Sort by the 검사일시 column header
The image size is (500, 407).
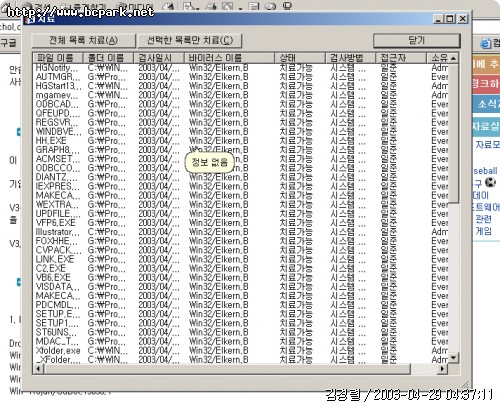pos(159,58)
